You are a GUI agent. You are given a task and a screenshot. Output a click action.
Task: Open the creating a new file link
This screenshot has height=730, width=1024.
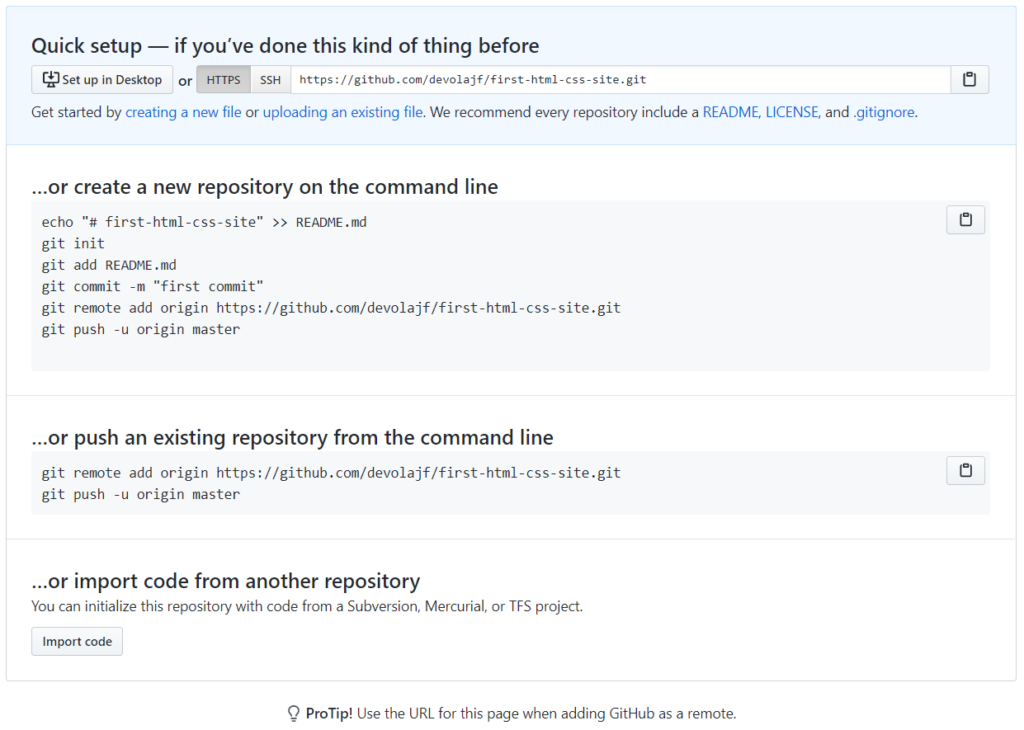coord(183,112)
